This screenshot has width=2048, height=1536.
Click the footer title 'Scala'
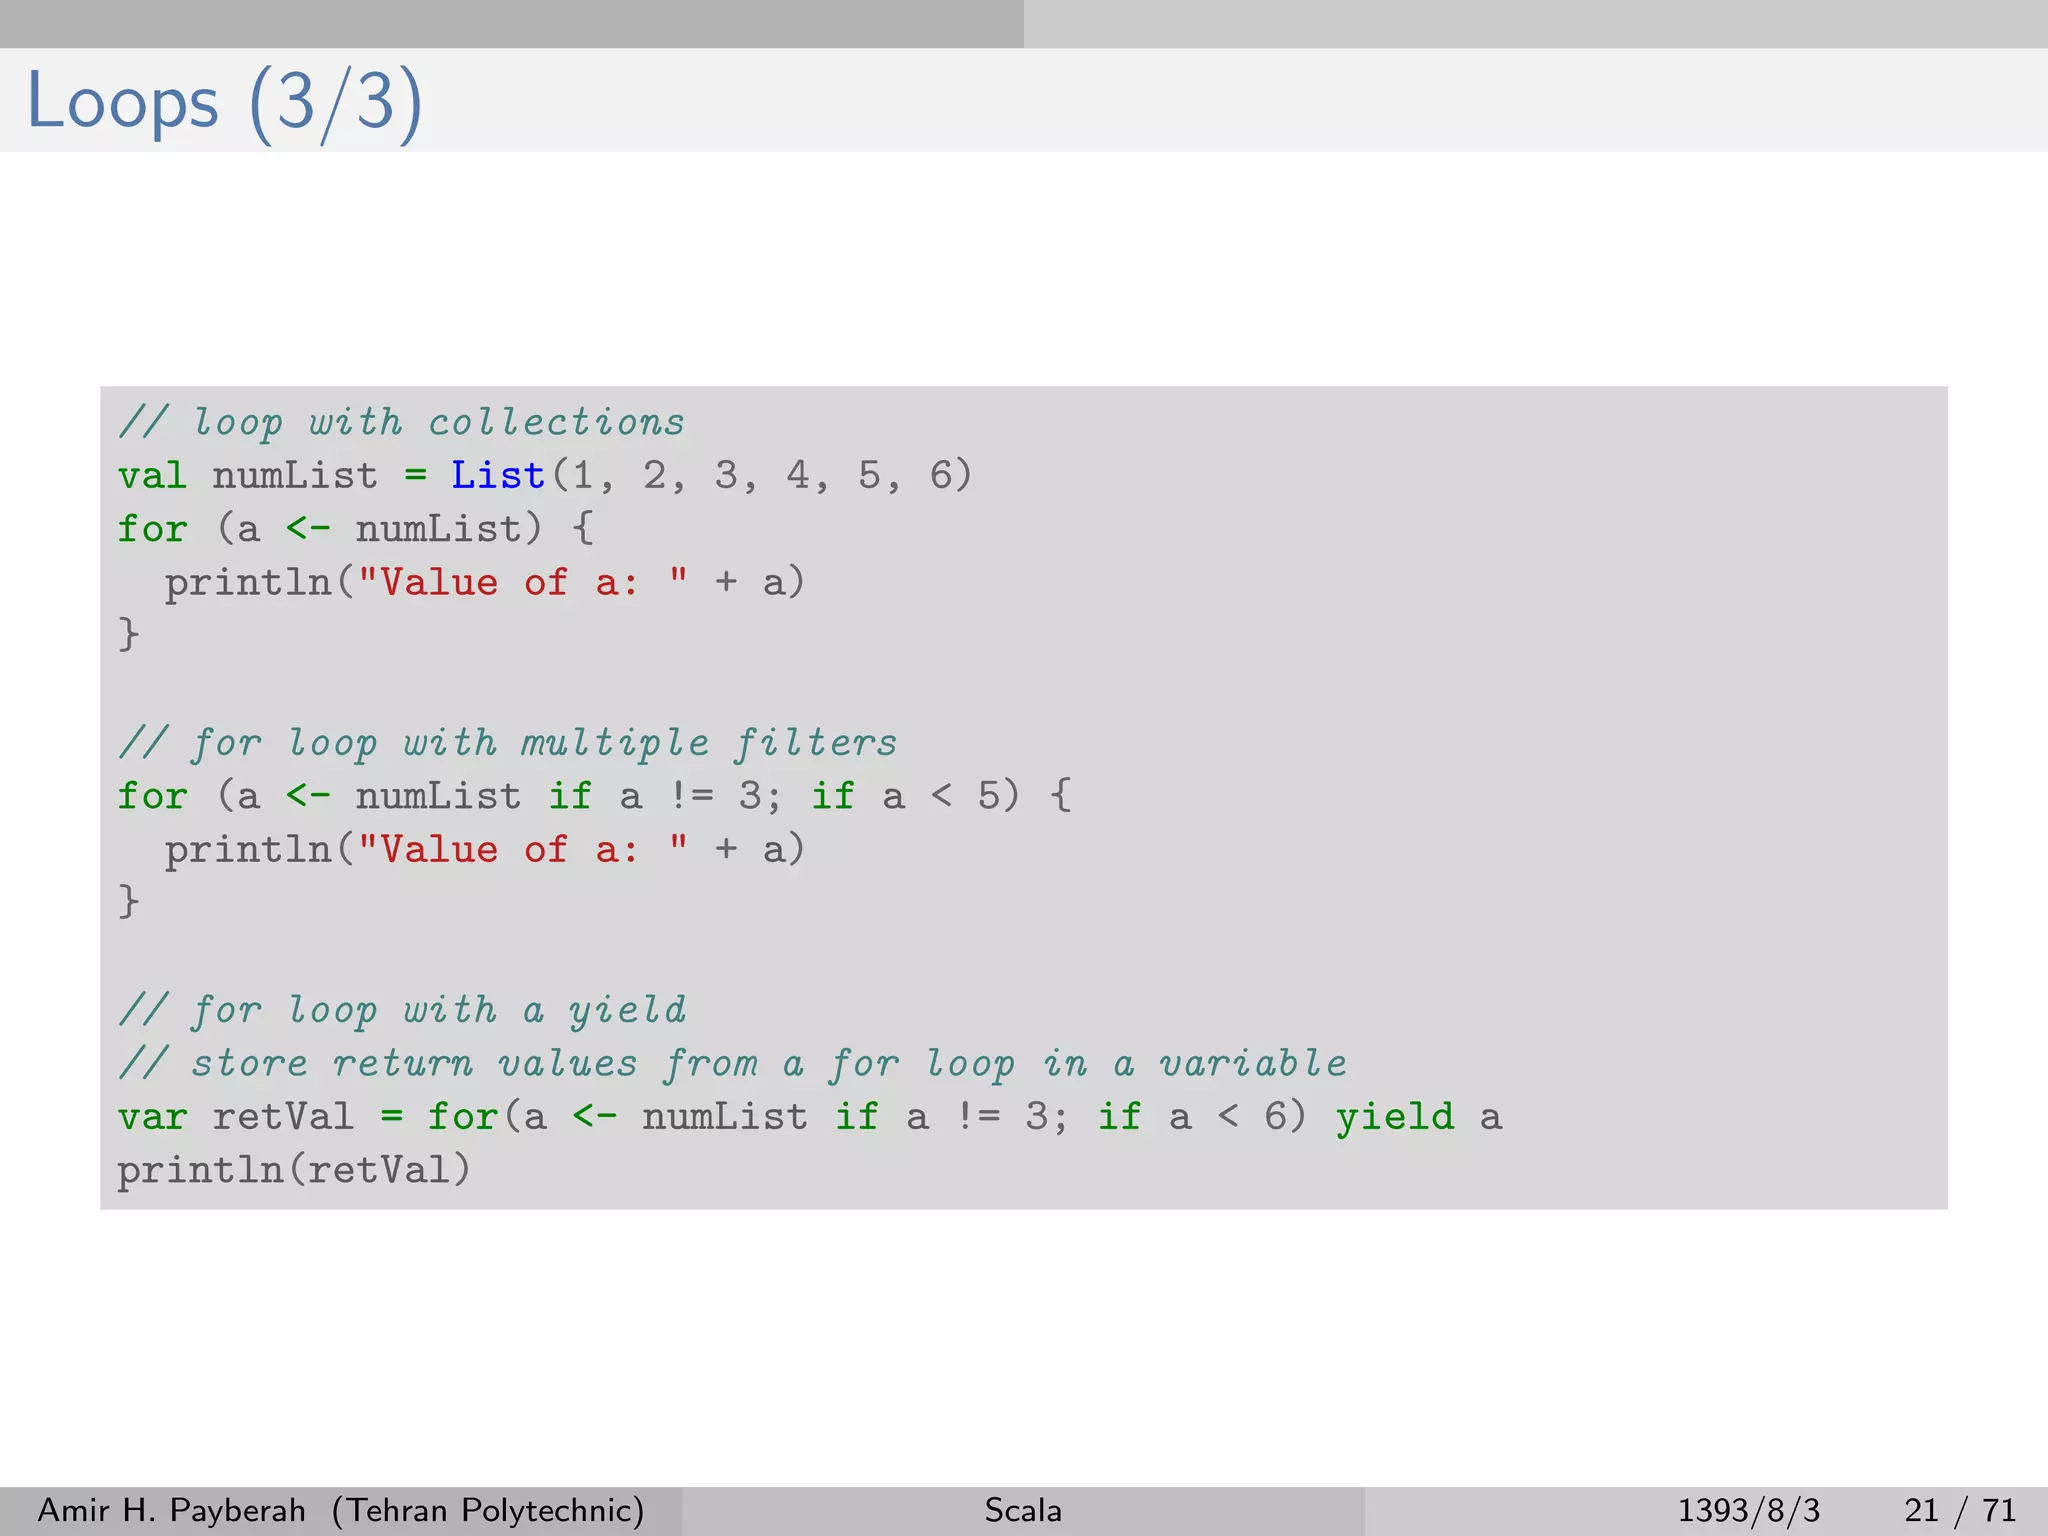coord(1023,1510)
